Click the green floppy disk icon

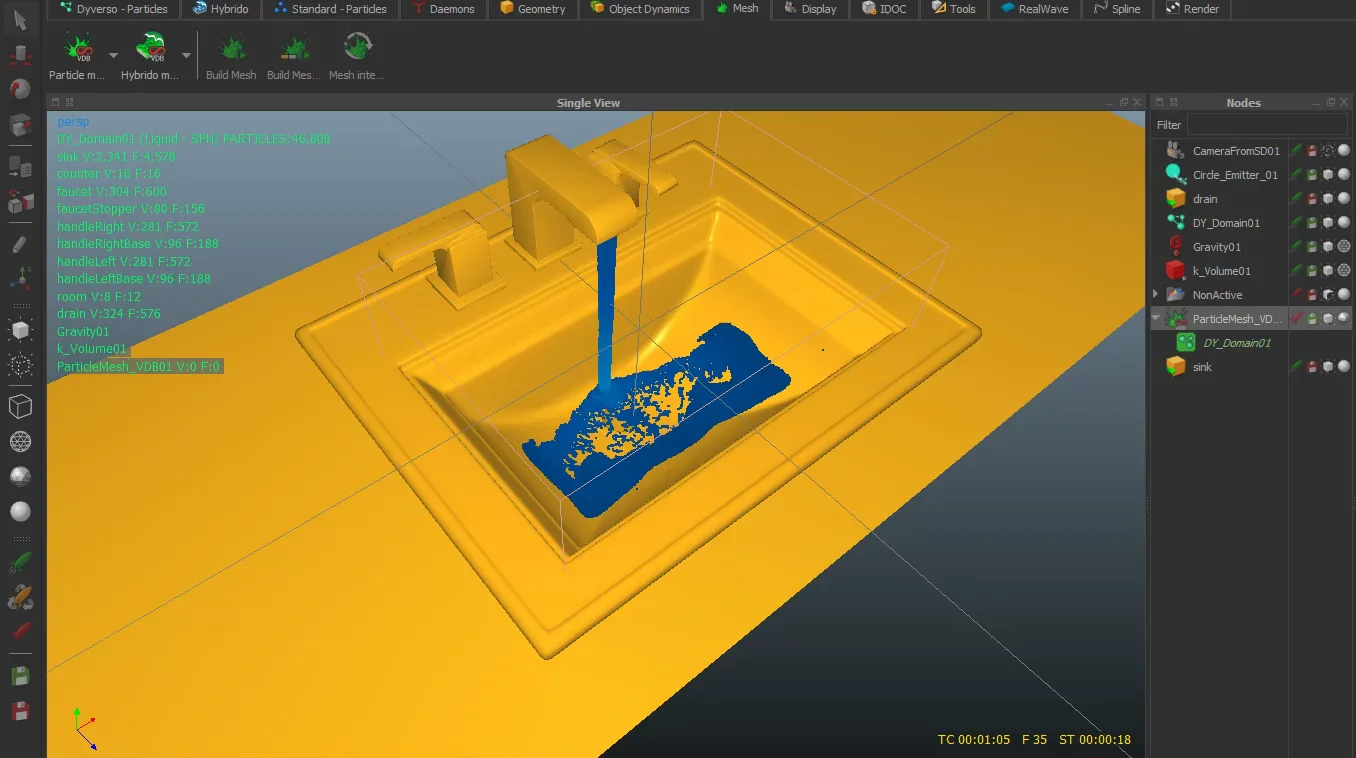click(x=20, y=677)
